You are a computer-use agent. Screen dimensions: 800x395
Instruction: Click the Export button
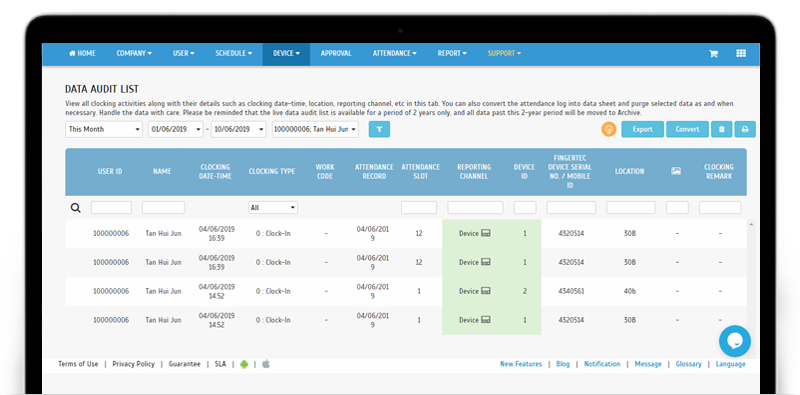642,130
